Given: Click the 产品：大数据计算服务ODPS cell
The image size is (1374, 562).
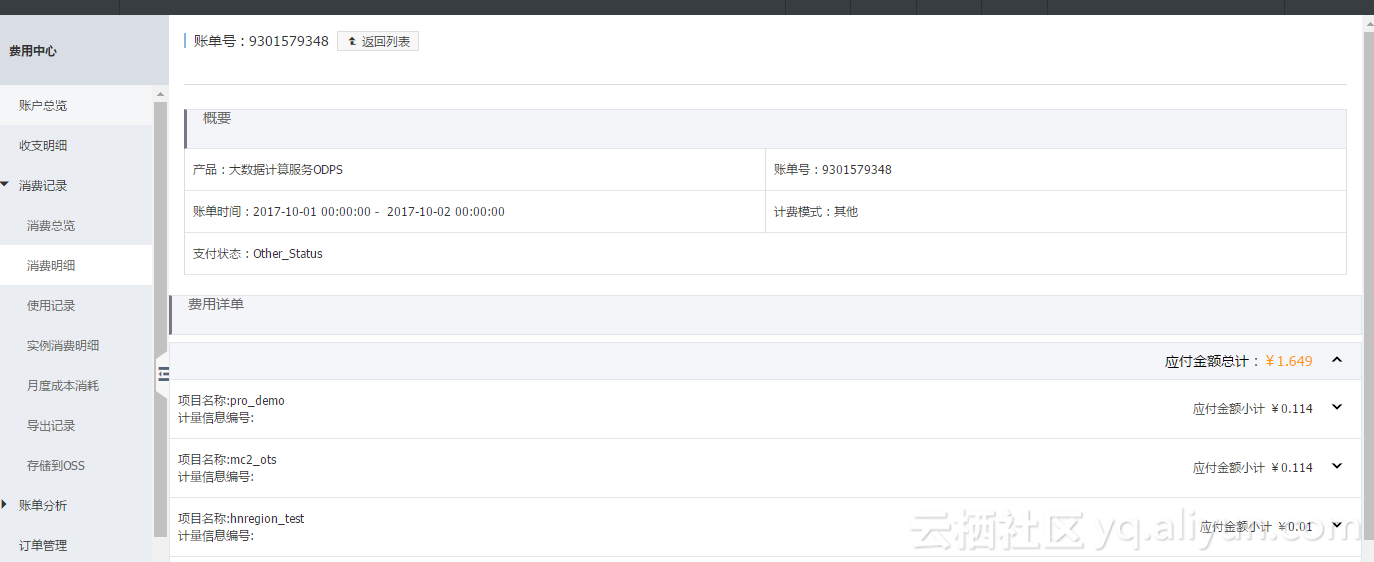Looking at the screenshot, I should coord(475,170).
